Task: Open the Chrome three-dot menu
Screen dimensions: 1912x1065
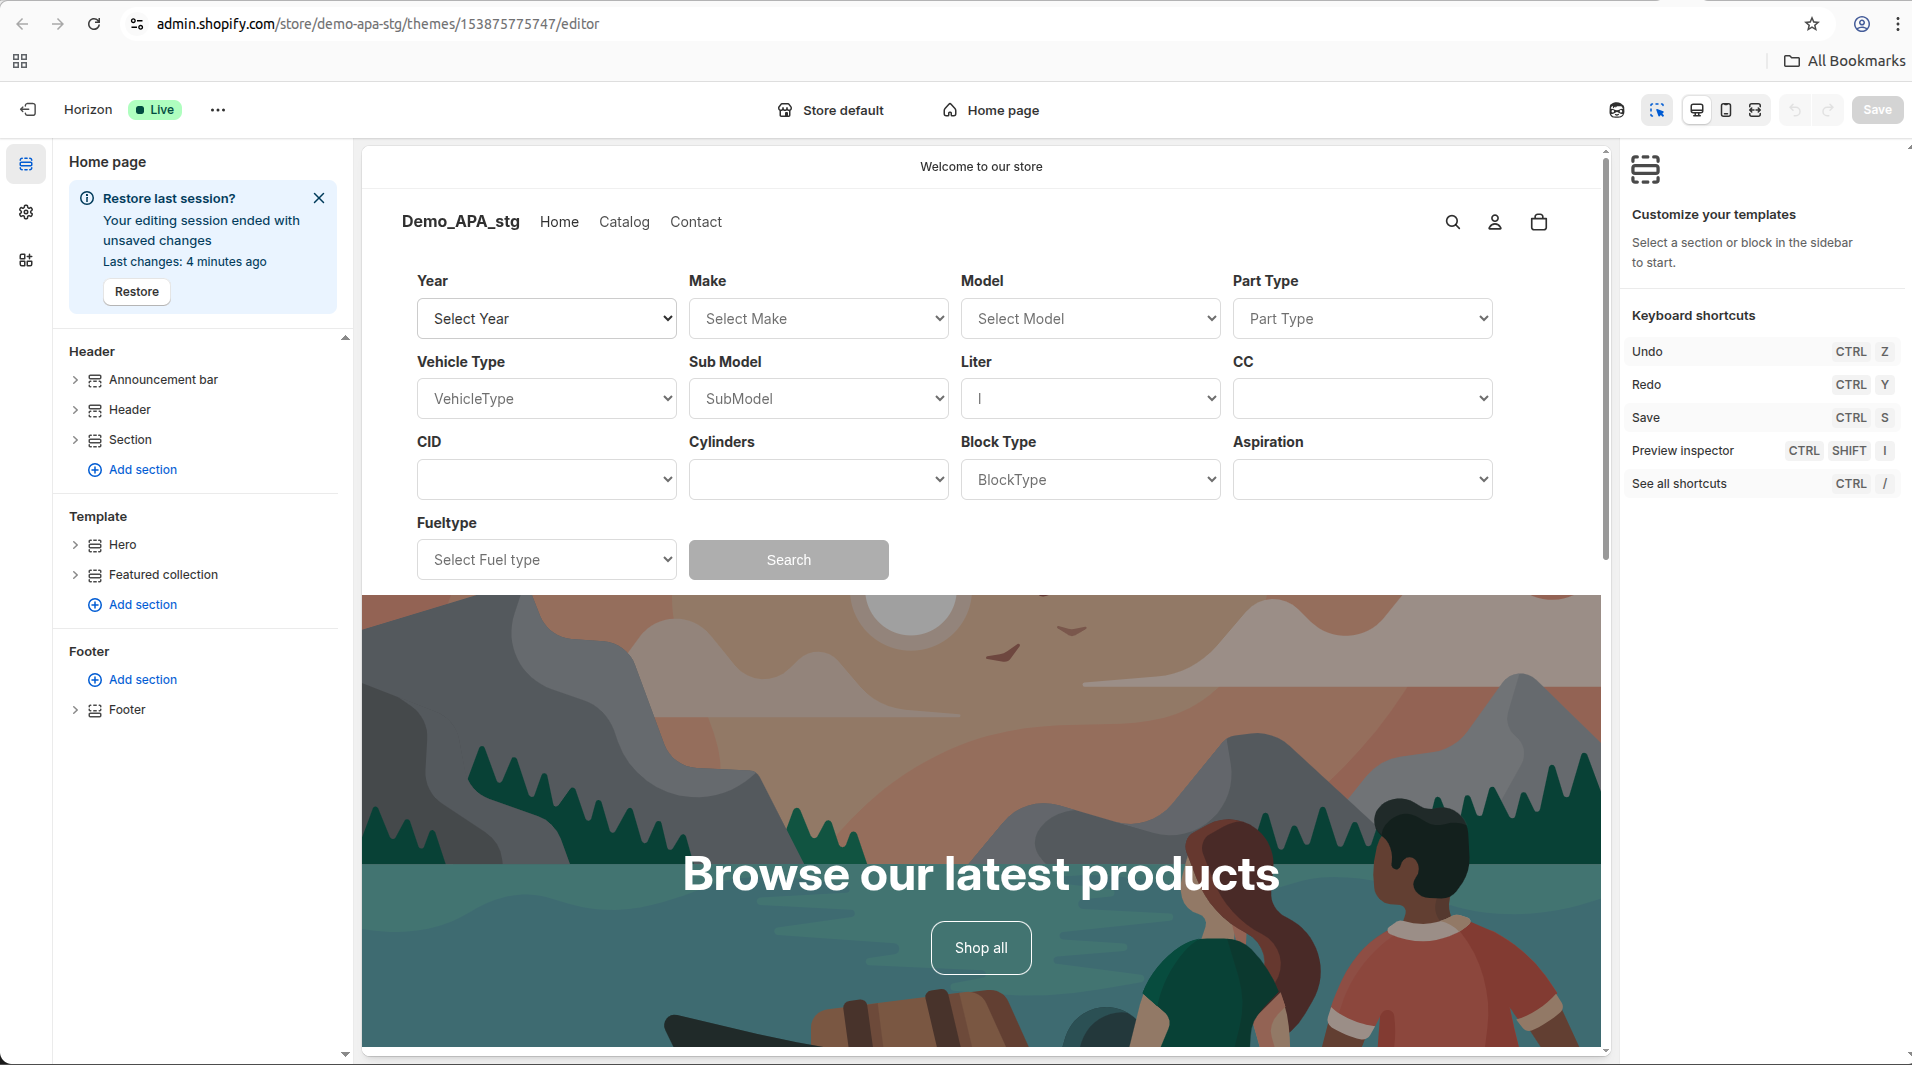Action: click(x=1898, y=24)
